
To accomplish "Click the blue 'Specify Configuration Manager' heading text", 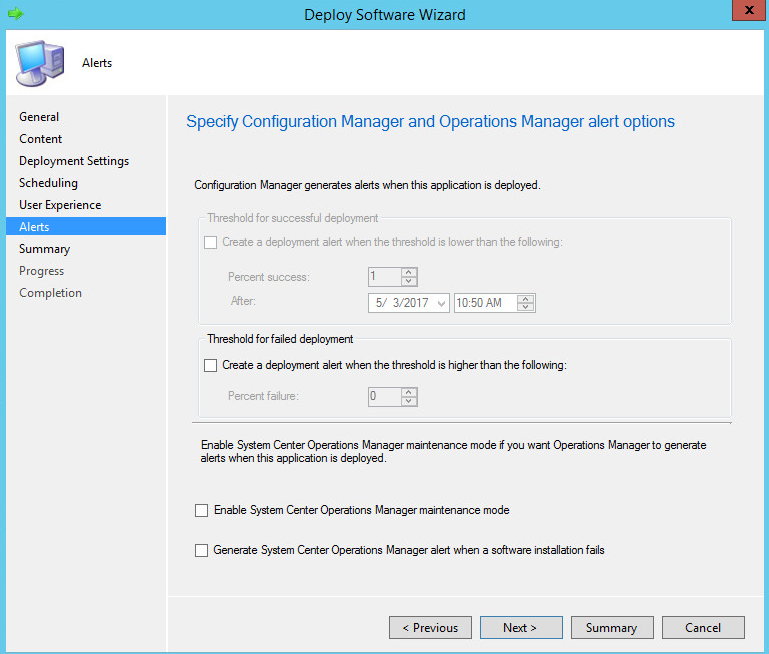I will pos(431,122).
